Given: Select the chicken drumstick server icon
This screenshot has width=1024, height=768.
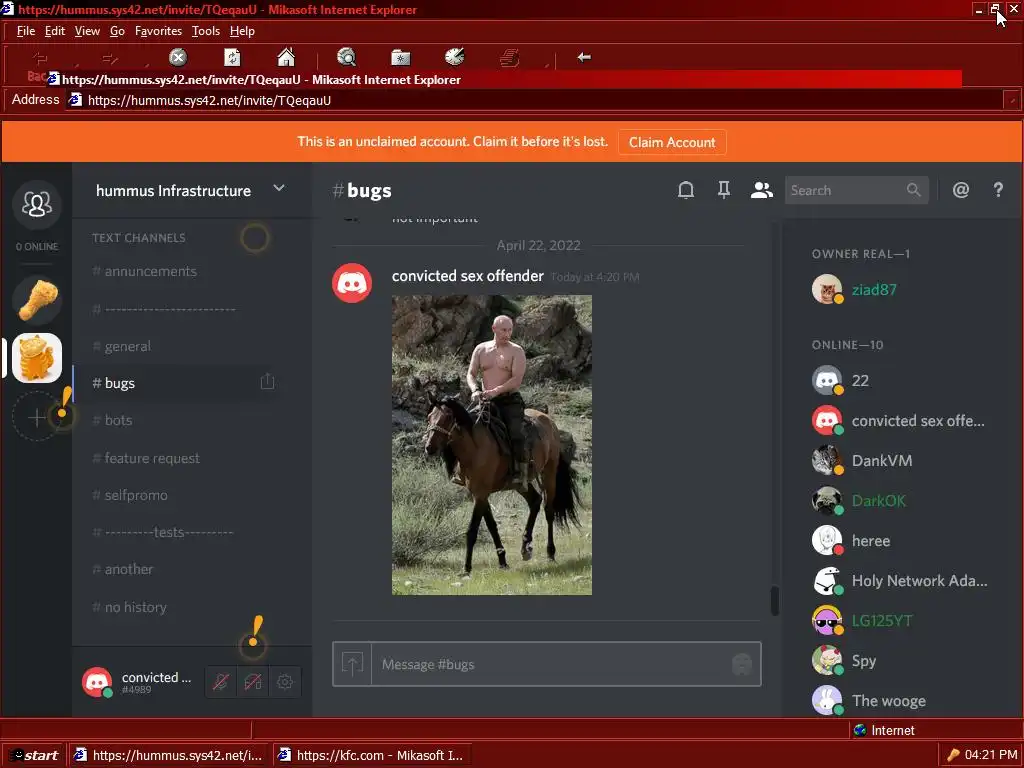Looking at the screenshot, I should click(37, 300).
